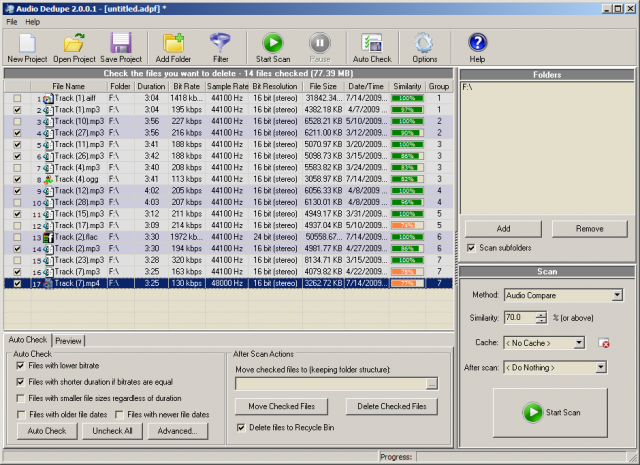This screenshot has width=640, height=465.
Task: Check the box for Track (1).aiff
Action: 17,98
